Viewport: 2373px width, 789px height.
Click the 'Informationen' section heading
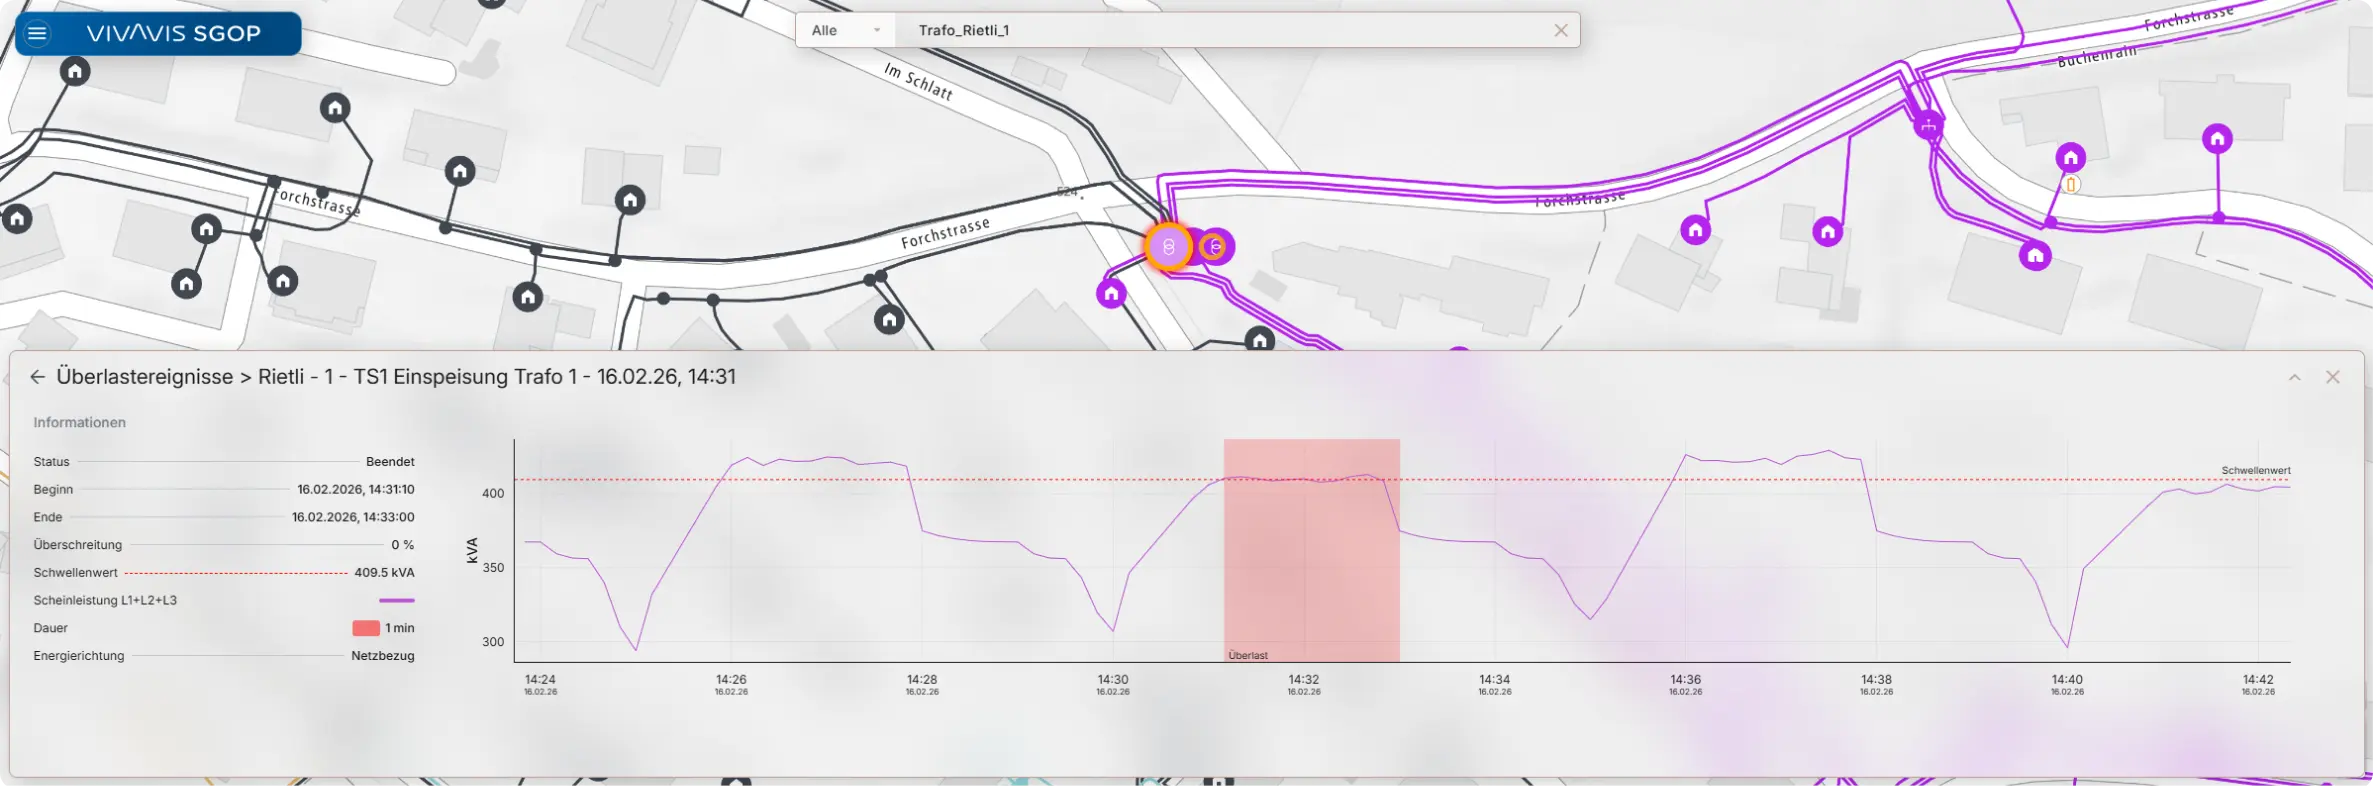tap(80, 422)
